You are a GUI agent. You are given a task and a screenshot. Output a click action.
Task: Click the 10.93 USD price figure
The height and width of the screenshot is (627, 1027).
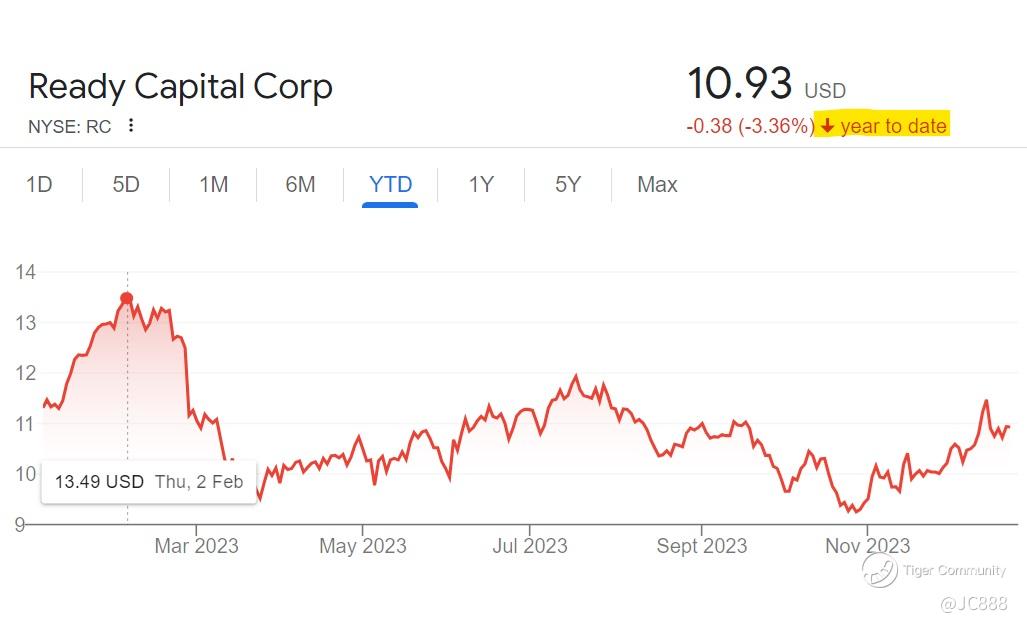point(740,84)
